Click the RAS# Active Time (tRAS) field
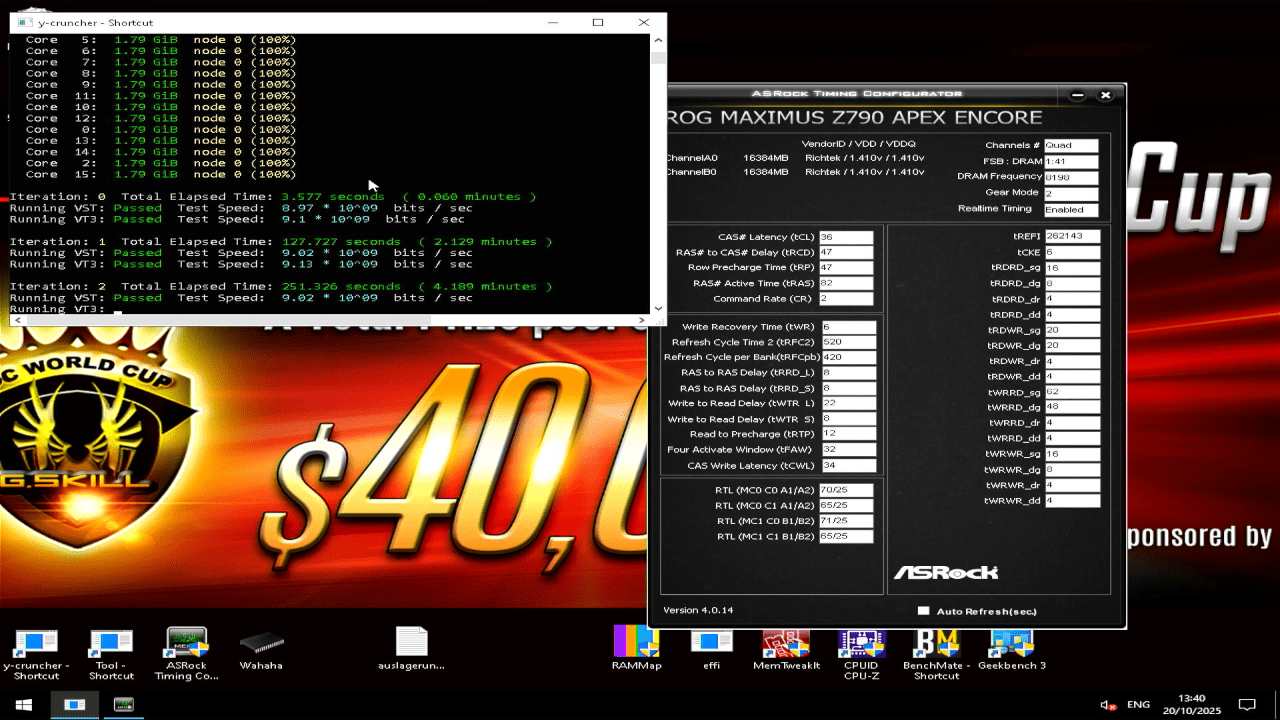Viewport: 1280px width, 720px height. point(846,284)
